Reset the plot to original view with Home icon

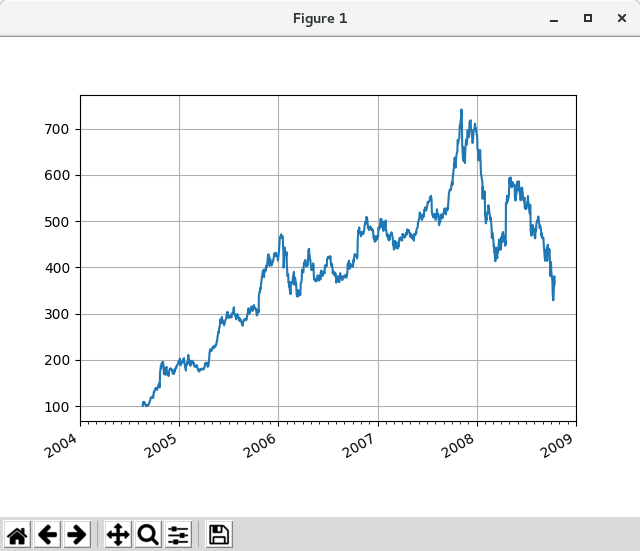pos(17,535)
